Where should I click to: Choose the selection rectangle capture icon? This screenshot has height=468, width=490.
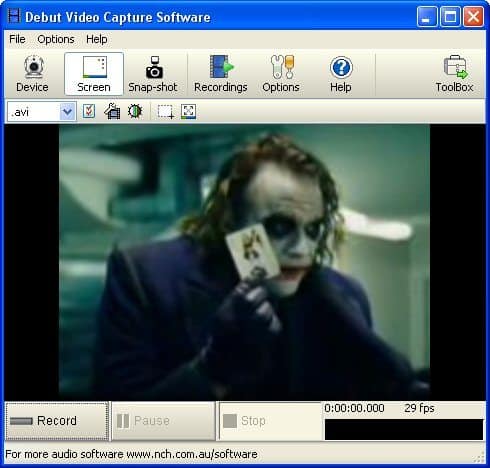[166, 112]
